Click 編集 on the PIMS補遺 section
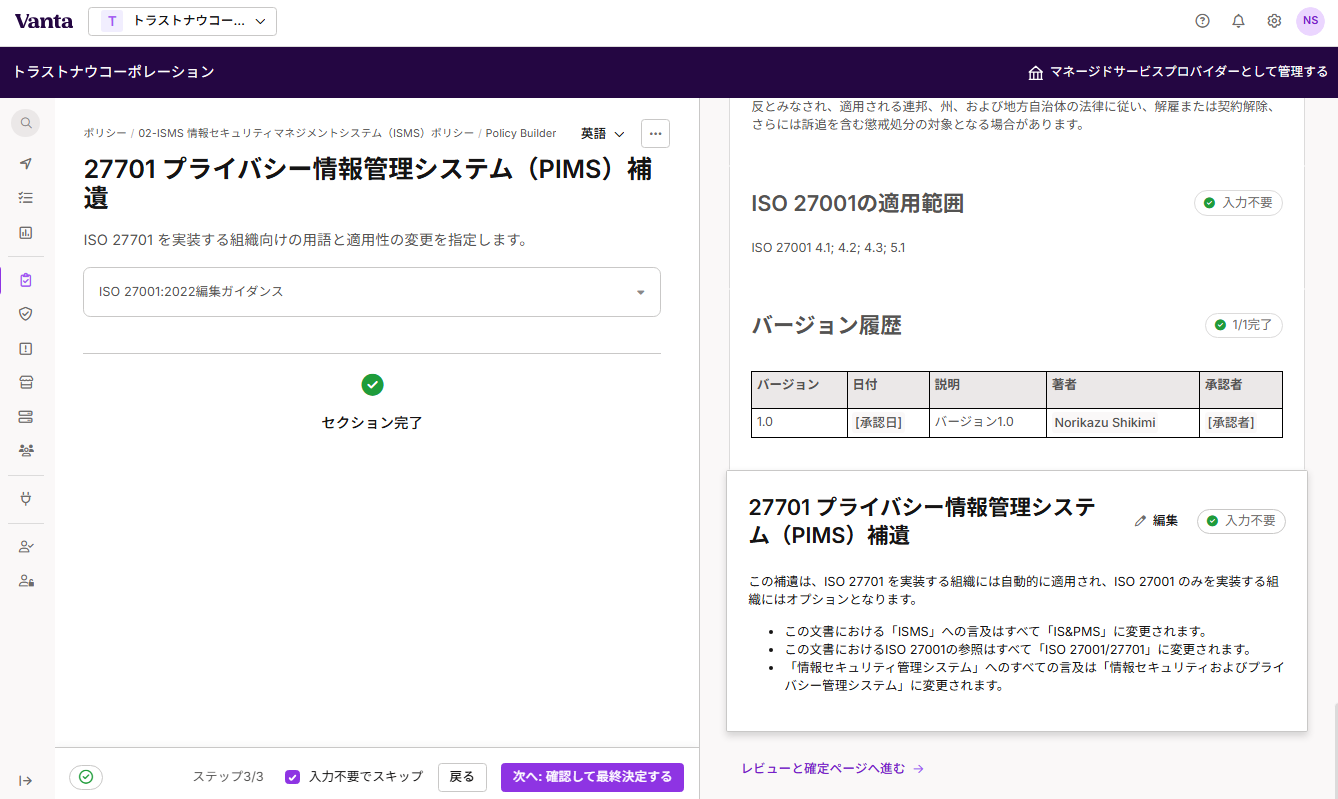 1156,521
